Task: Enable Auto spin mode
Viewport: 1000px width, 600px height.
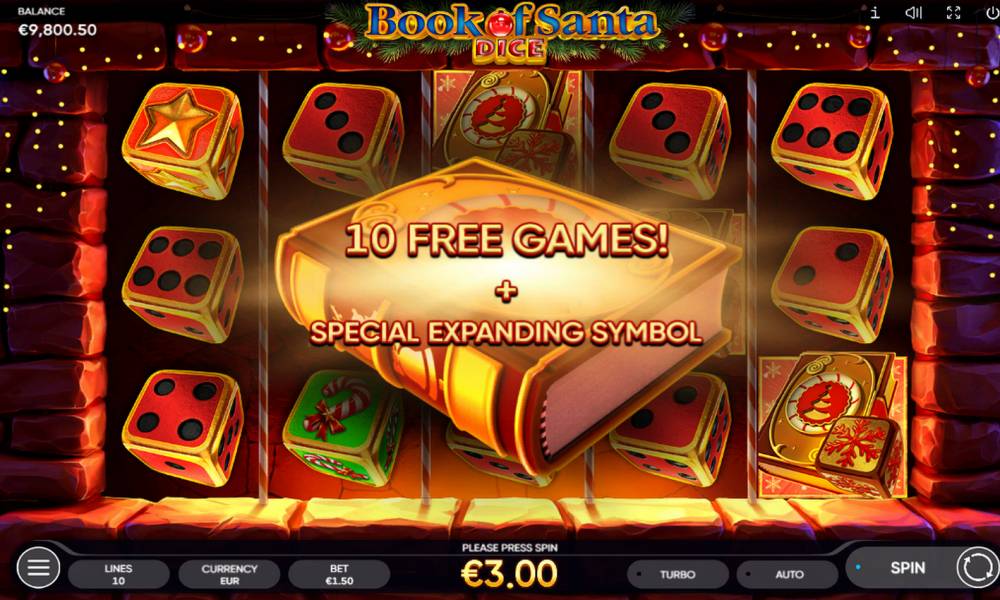Action: (x=788, y=574)
